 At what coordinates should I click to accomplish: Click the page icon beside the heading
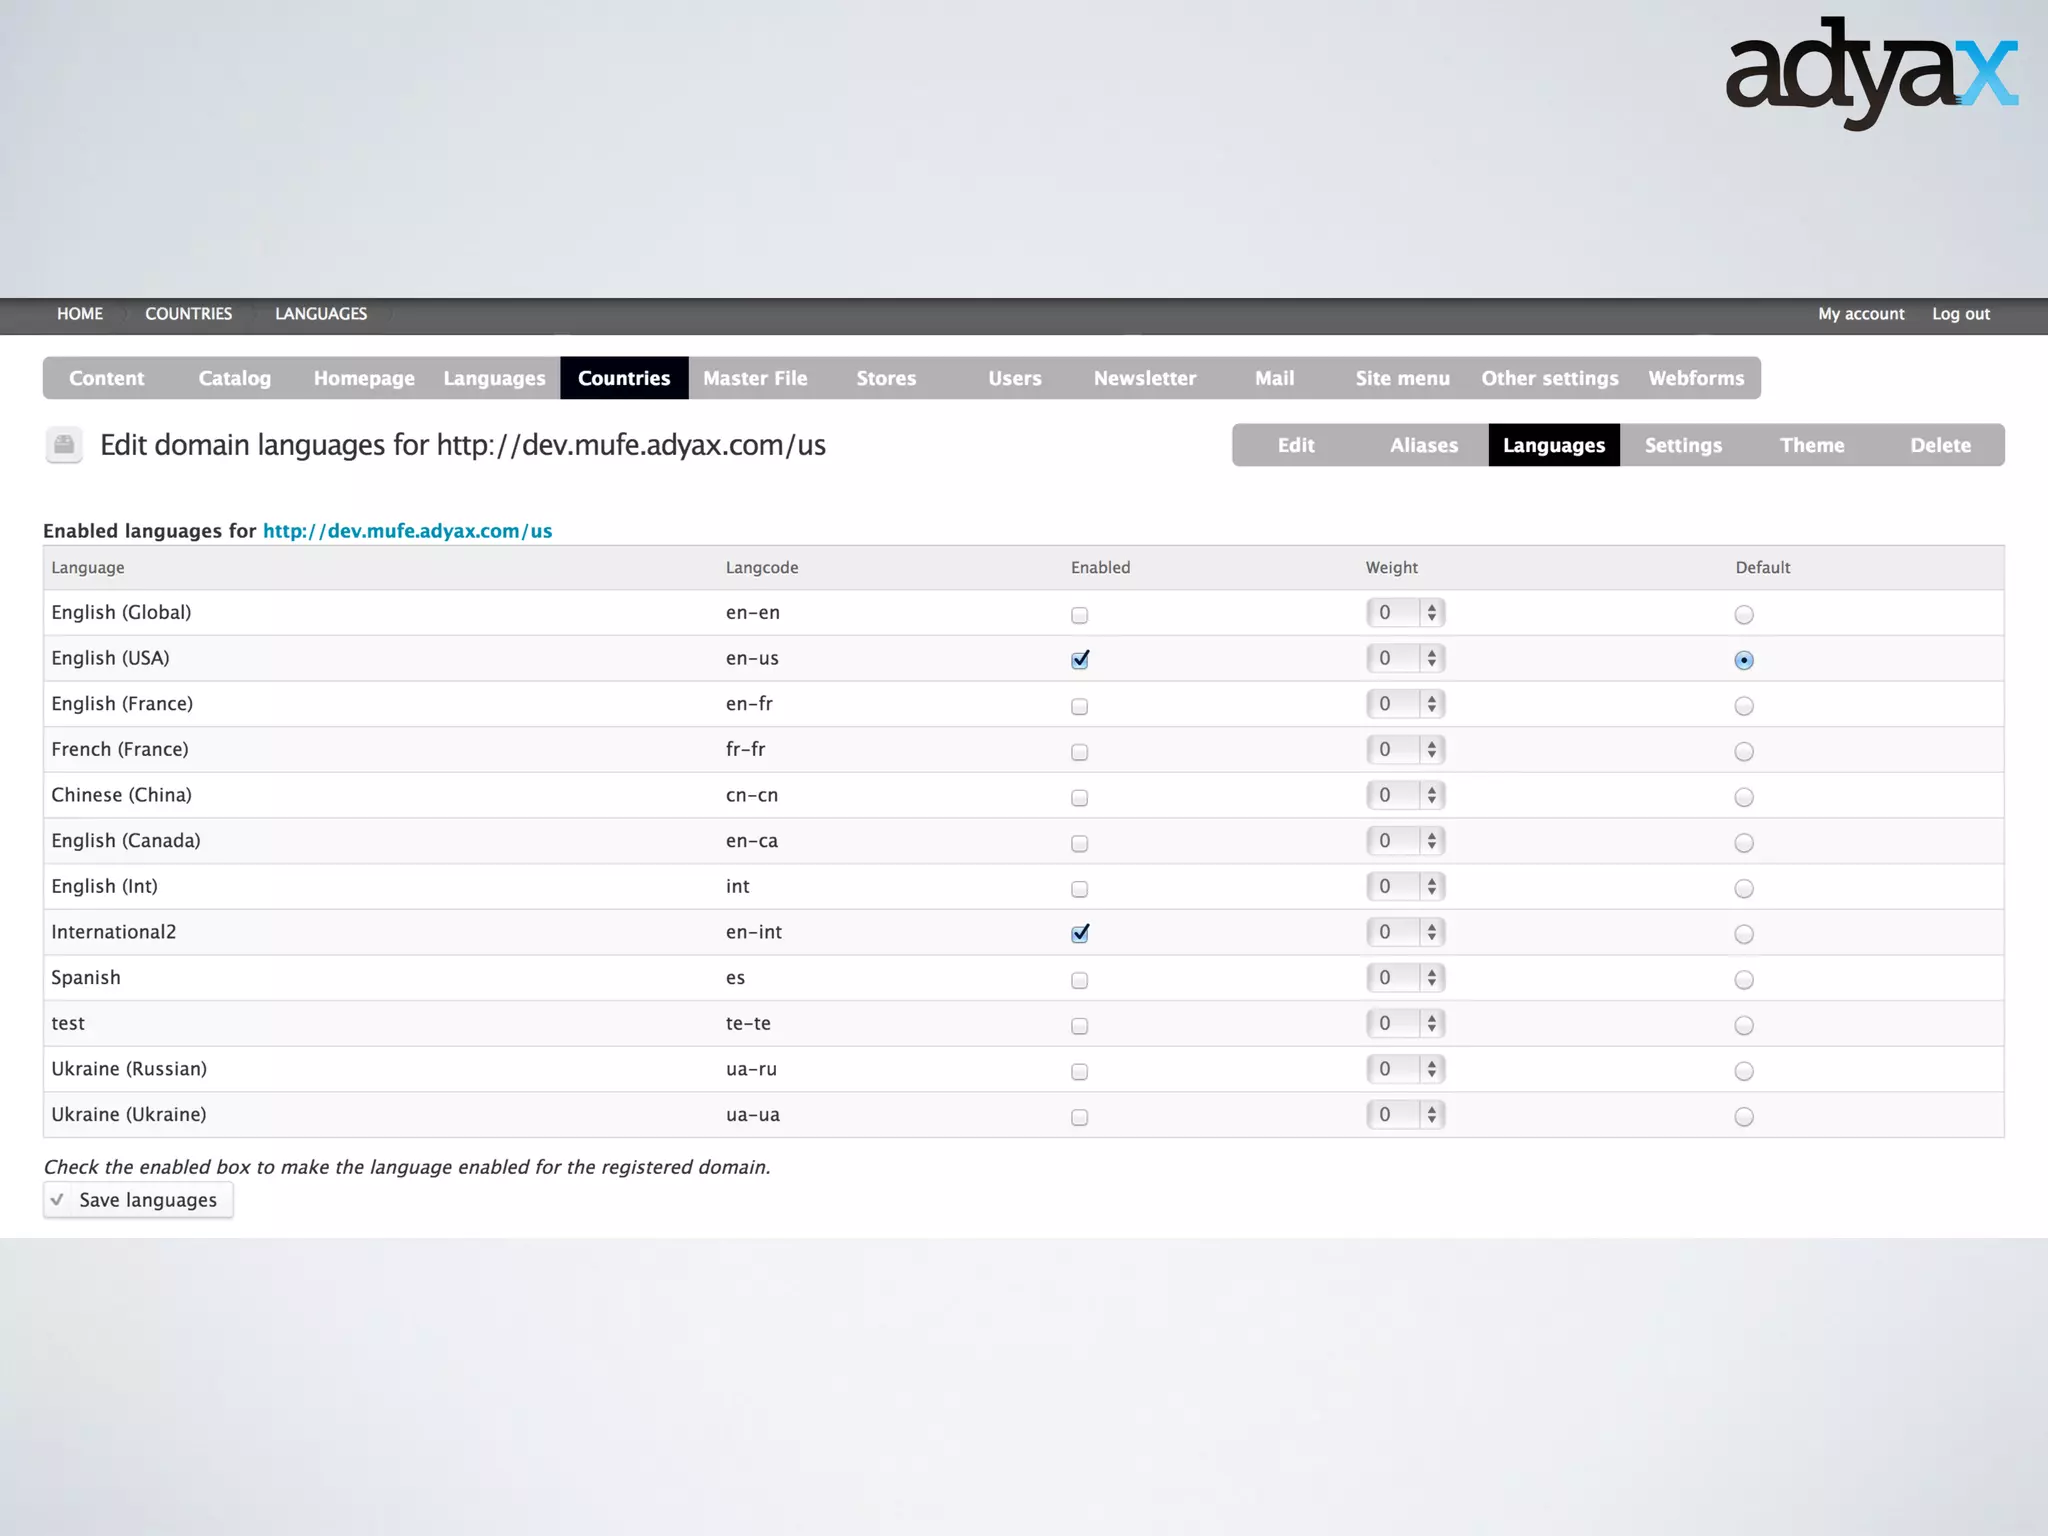coord(64,444)
